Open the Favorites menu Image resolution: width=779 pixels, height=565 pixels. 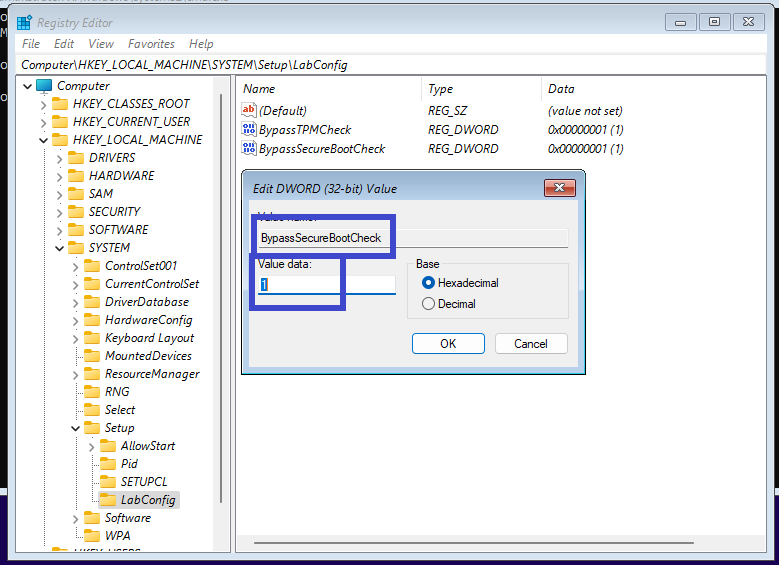pos(151,44)
